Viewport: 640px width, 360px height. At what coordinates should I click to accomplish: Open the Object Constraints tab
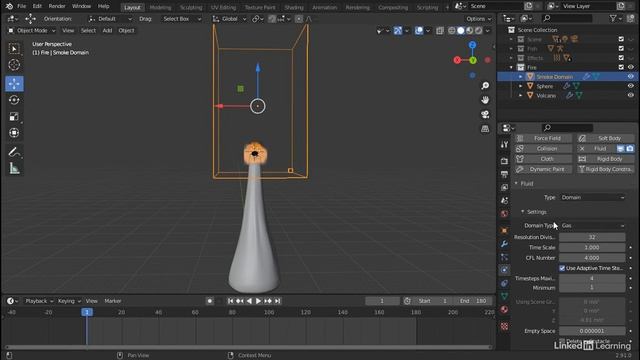pyautogui.click(x=504, y=283)
